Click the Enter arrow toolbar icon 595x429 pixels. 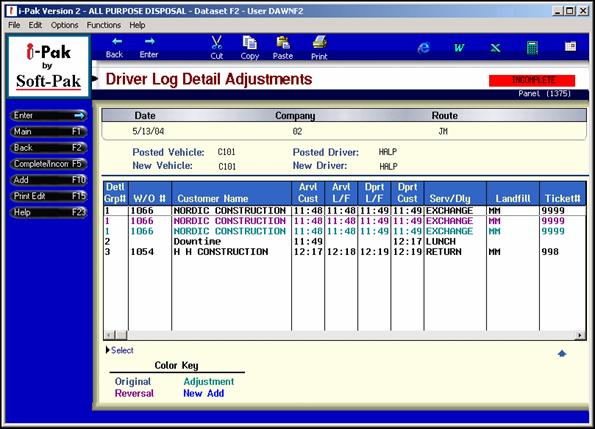[149, 41]
